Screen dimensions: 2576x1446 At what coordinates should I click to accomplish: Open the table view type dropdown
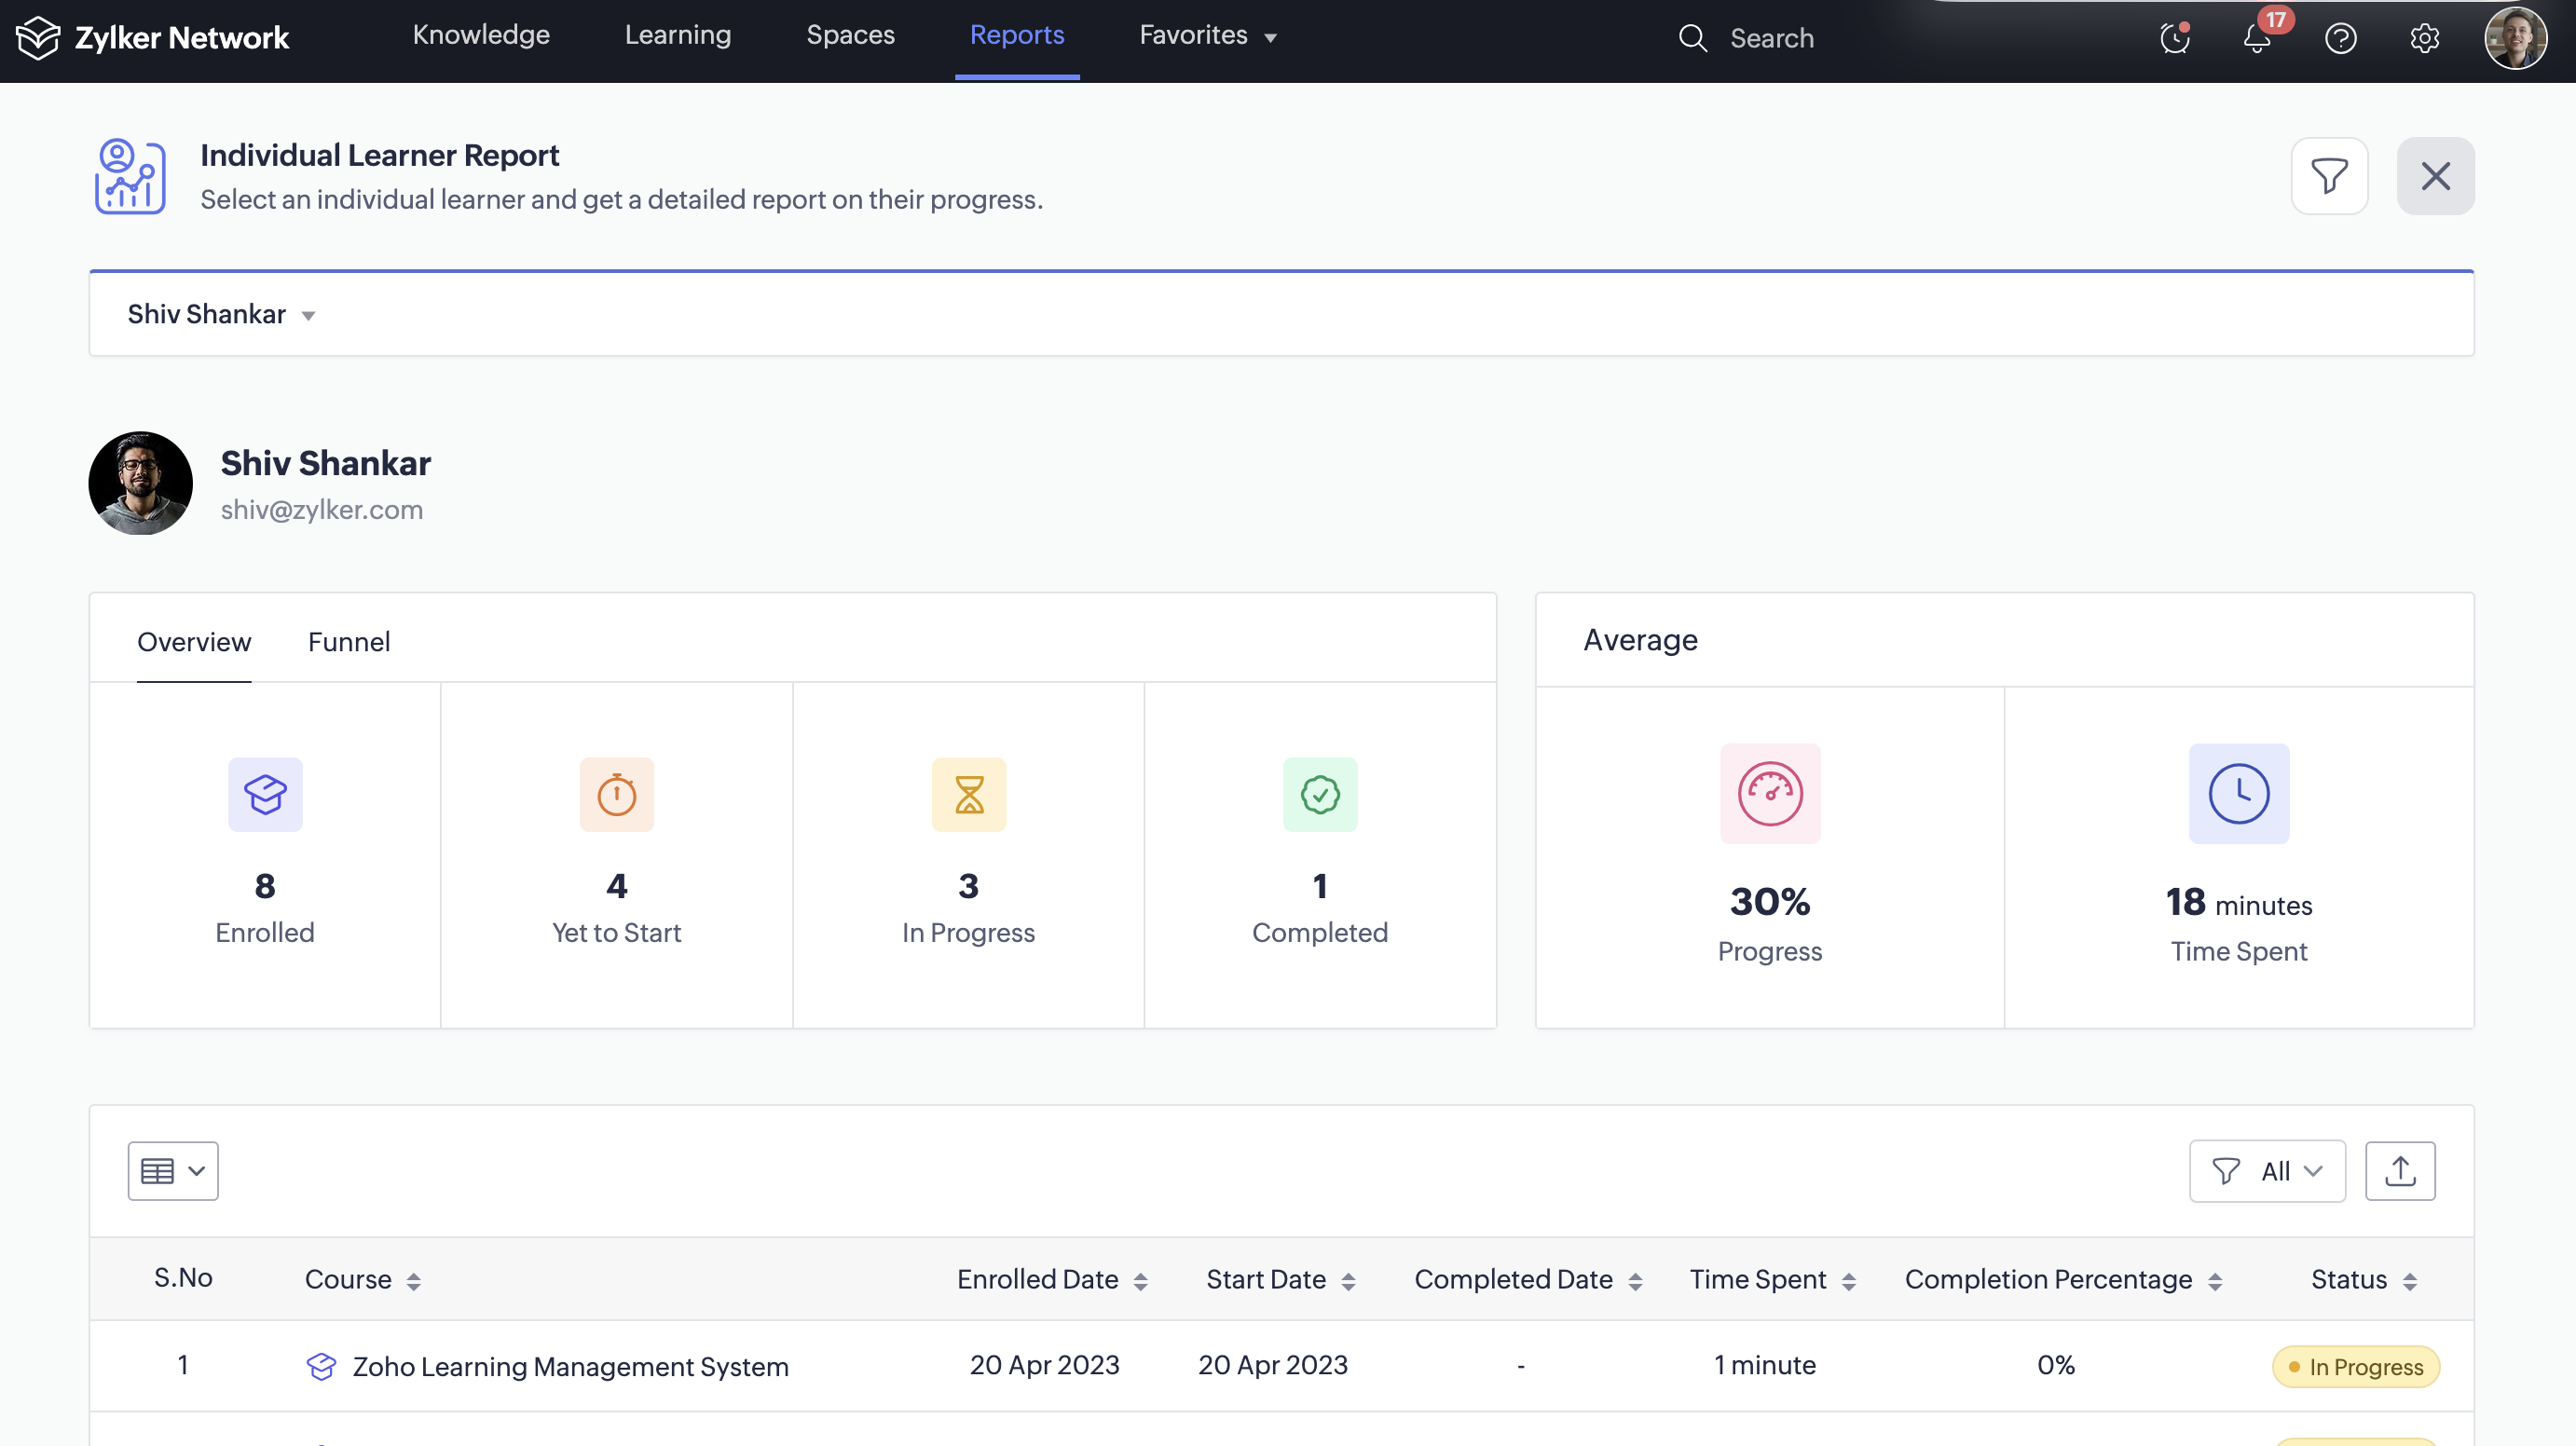tap(173, 1171)
